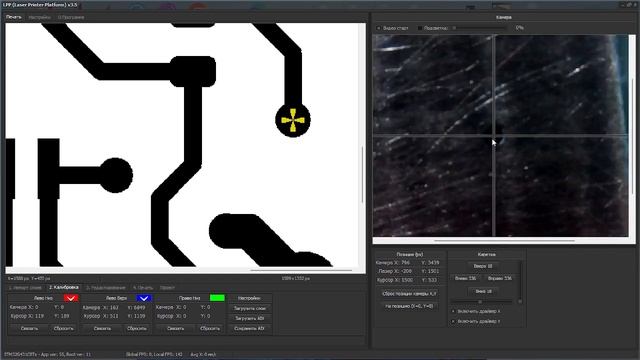Move carriage with the Вправо button
640x360 pixels.
click(500, 278)
